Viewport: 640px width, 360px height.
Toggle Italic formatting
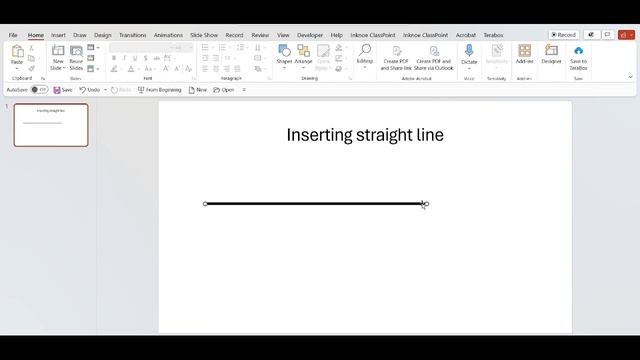pos(124,58)
